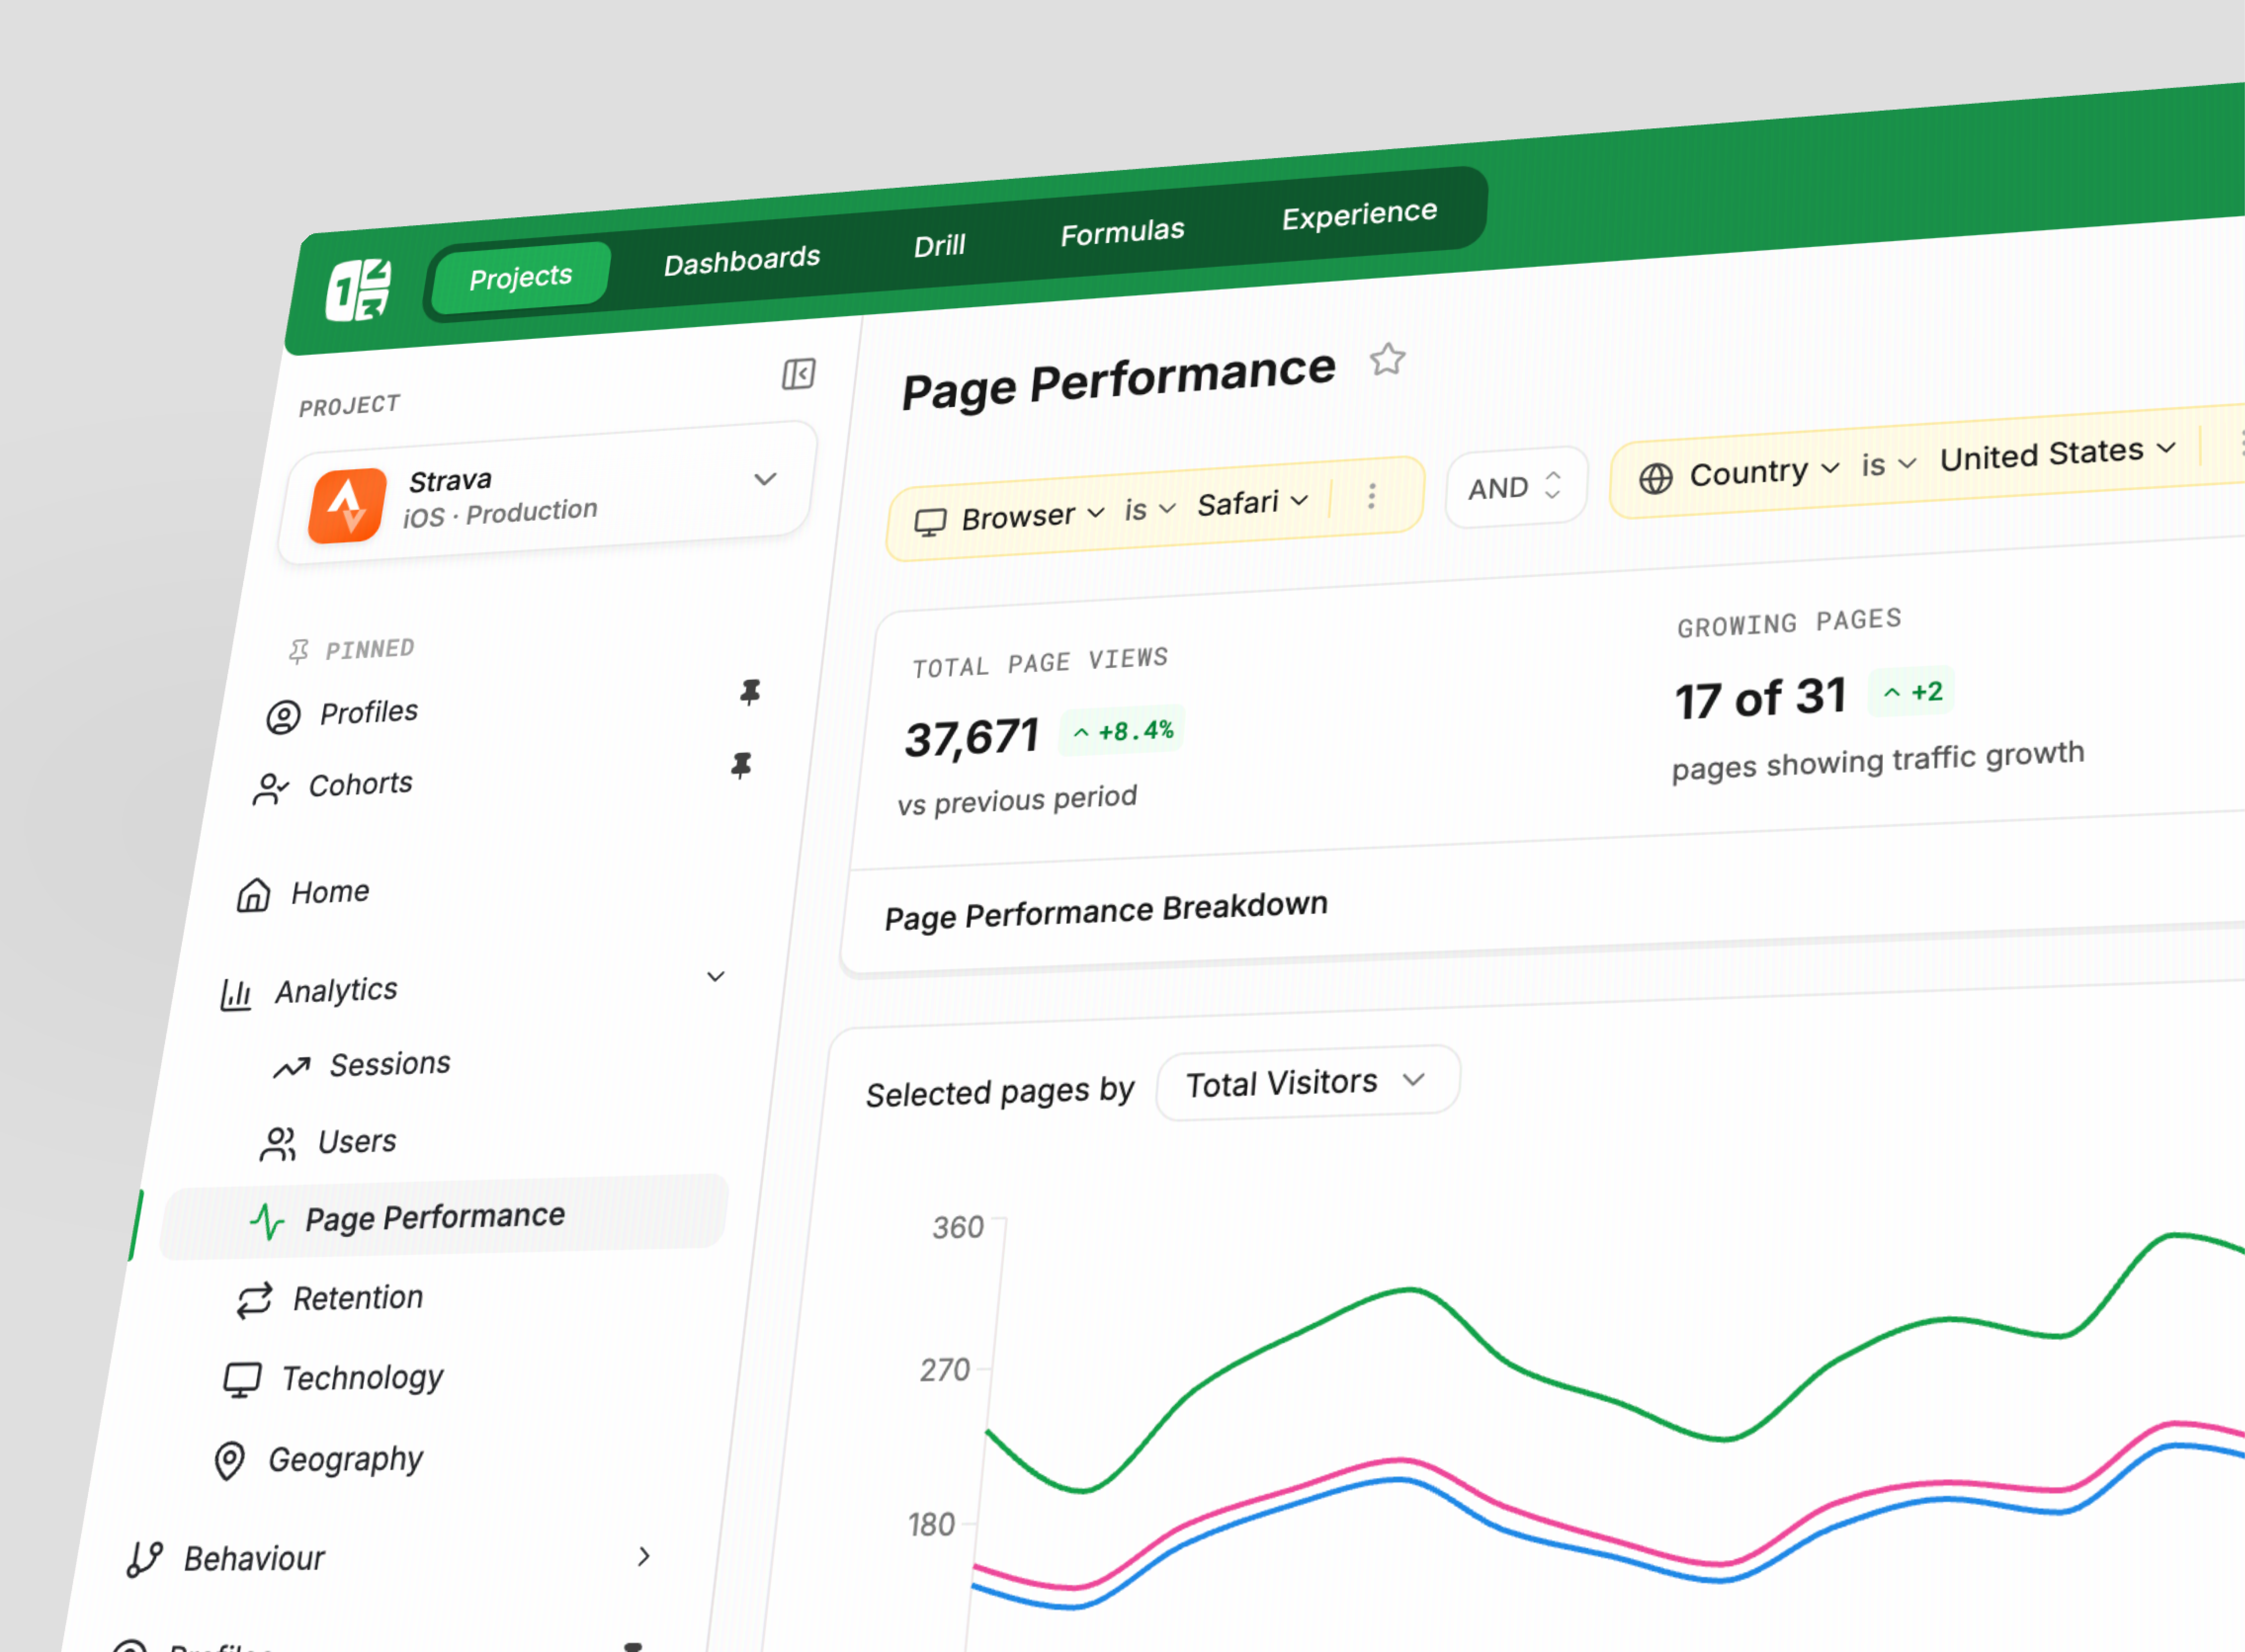Click the Strava project app icon

coord(347,506)
